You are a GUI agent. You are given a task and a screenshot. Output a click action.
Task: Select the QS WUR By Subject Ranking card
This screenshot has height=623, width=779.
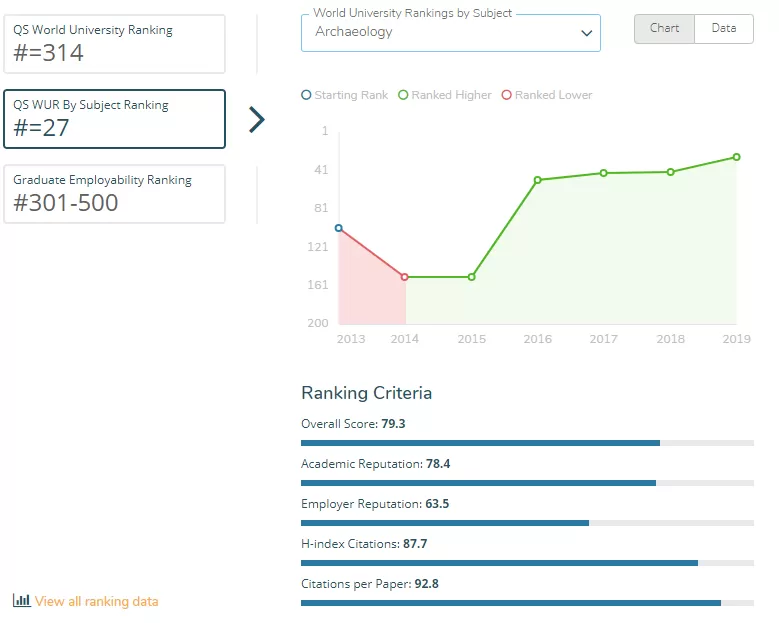114,119
